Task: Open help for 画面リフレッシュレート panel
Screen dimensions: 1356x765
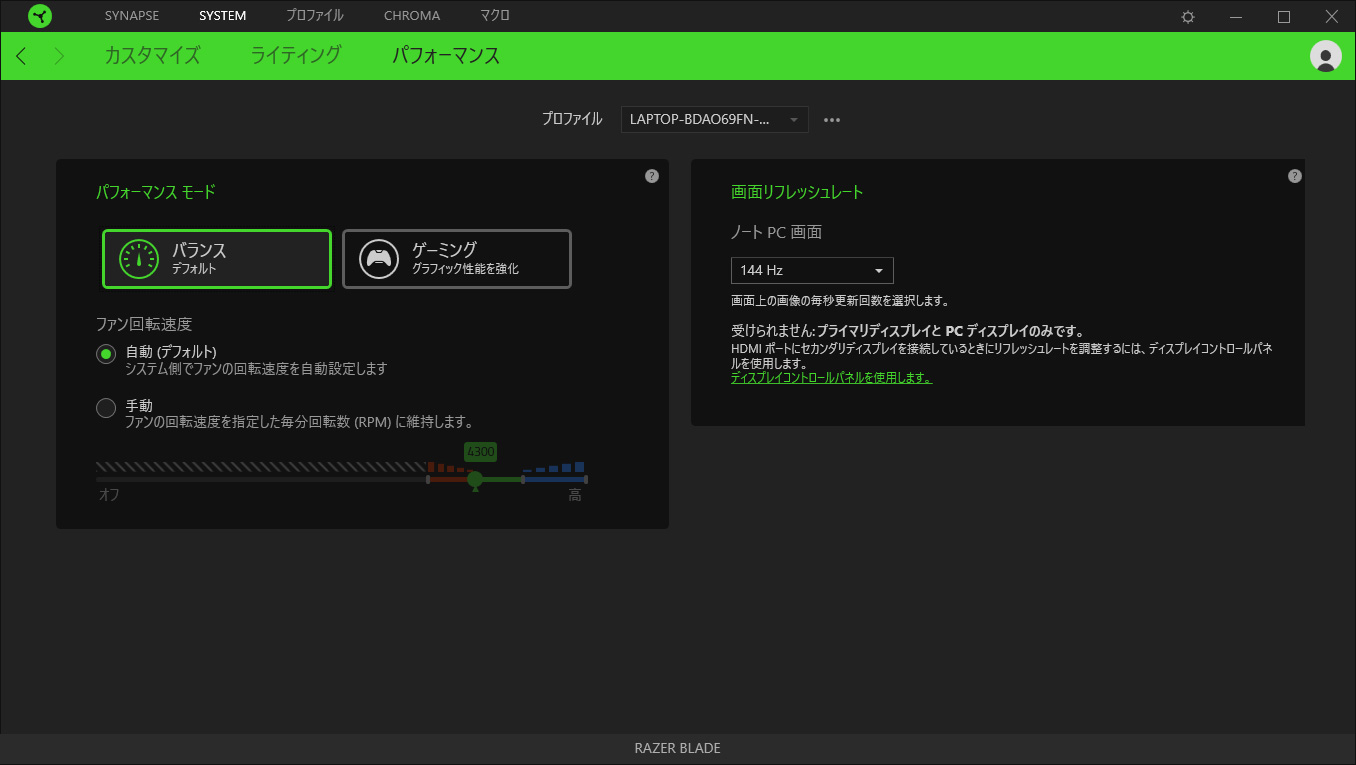Action: click(1295, 176)
